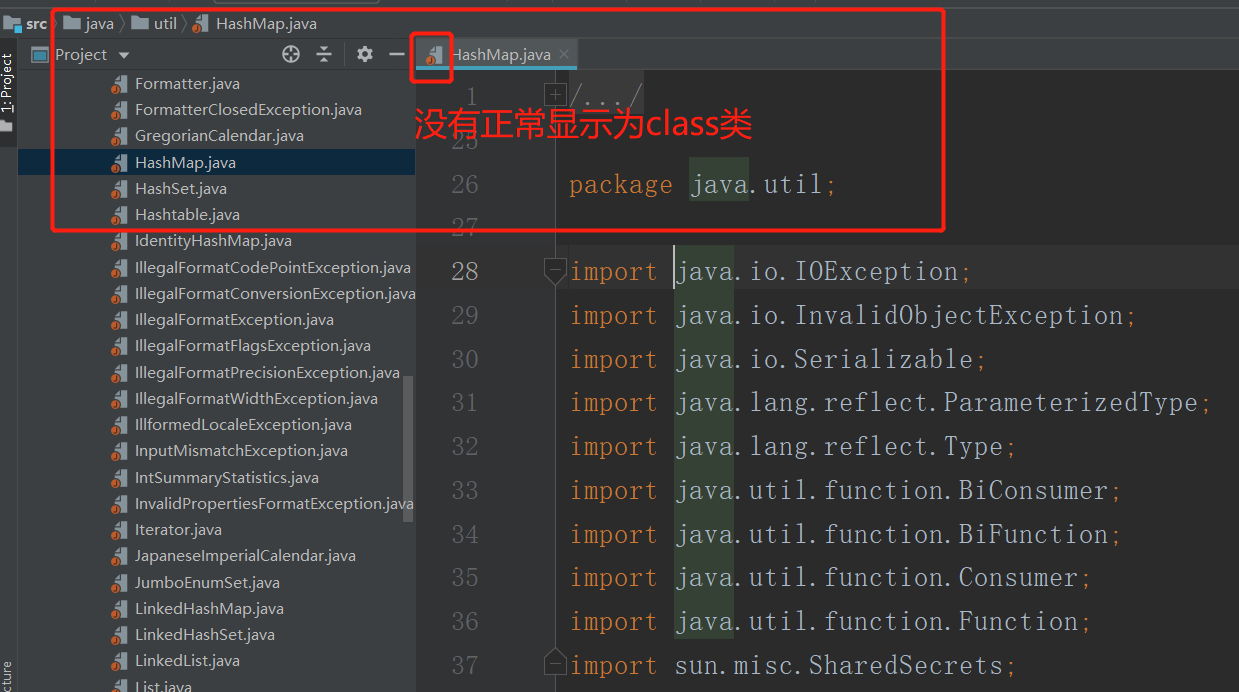The image size is (1239, 692).
Task: Click InvalidObjectException on line 29
Action: (958, 316)
